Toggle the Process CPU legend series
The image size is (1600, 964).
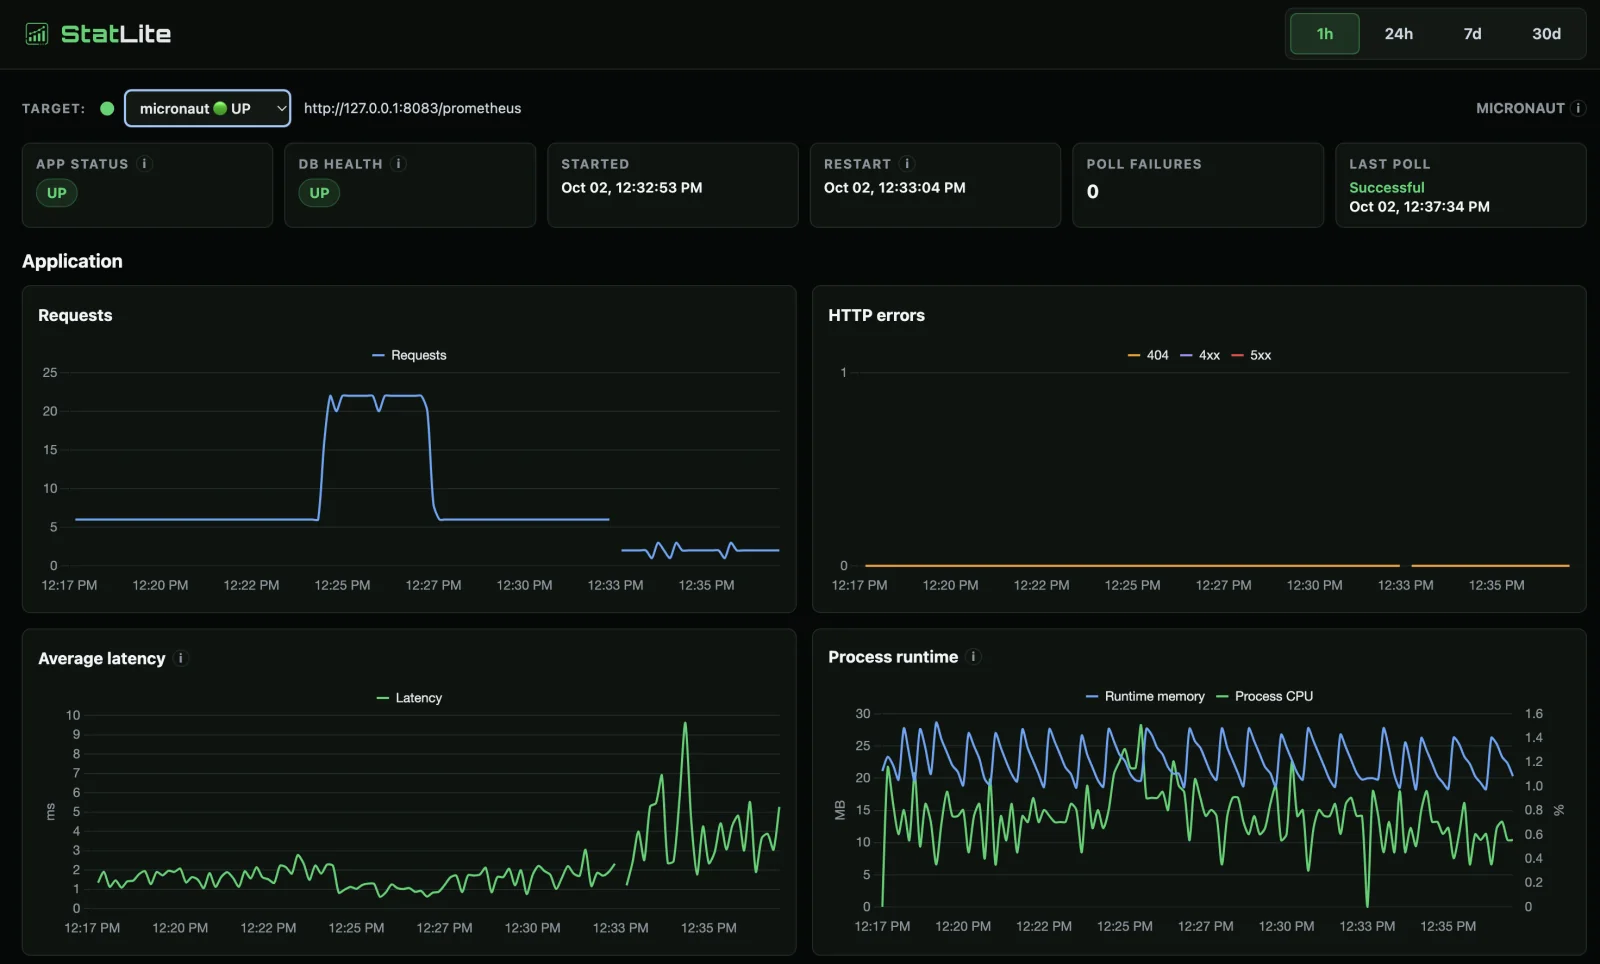click(x=1264, y=696)
